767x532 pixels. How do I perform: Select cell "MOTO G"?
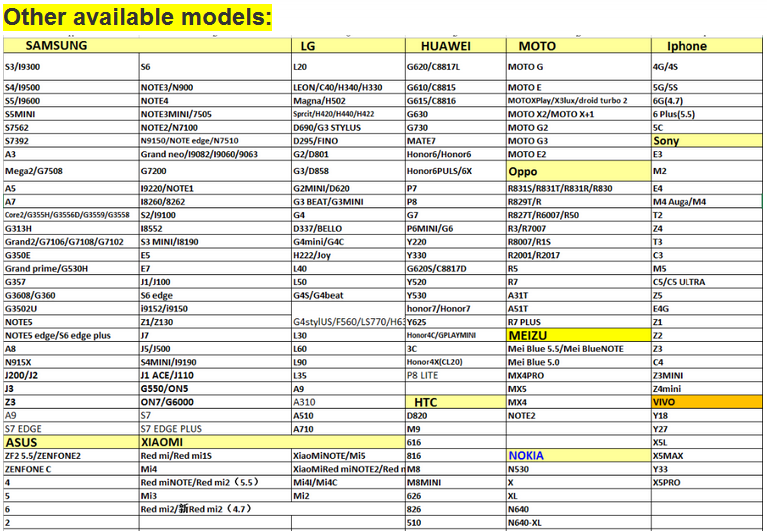(579, 67)
